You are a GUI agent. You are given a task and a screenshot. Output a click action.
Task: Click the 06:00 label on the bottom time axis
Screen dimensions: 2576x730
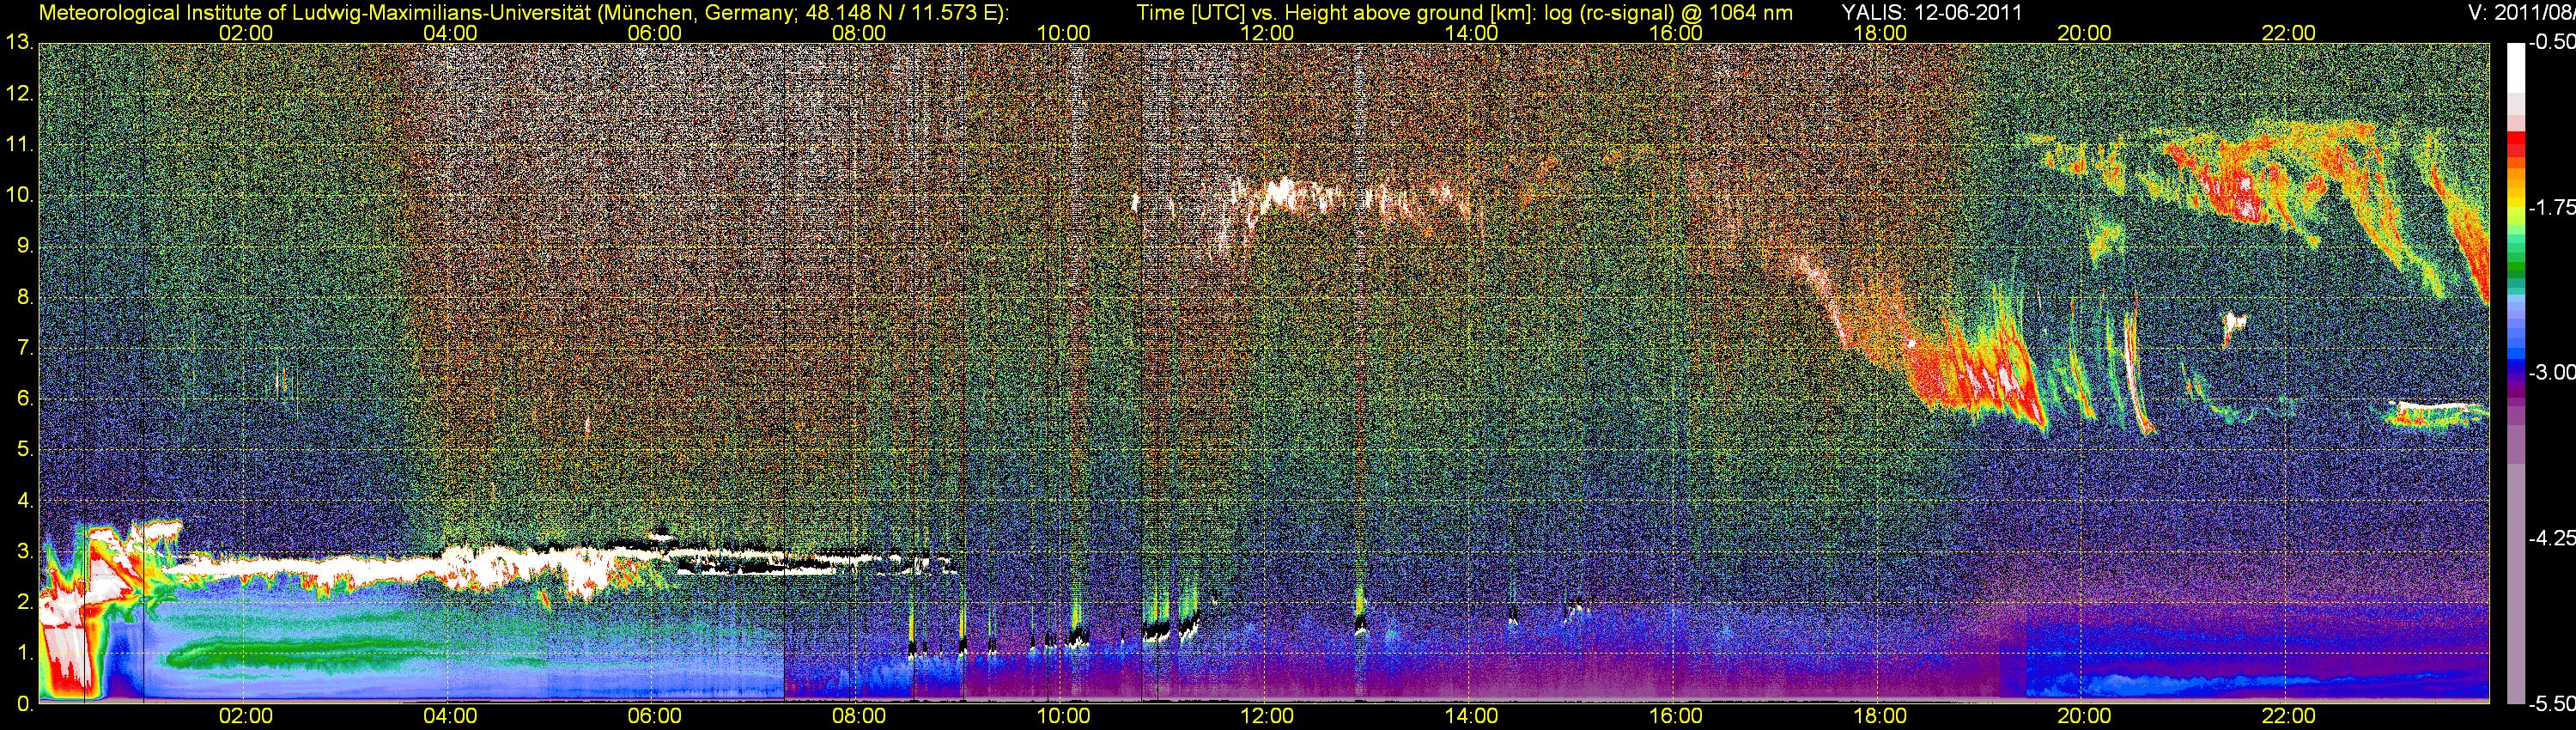[654, 716]
